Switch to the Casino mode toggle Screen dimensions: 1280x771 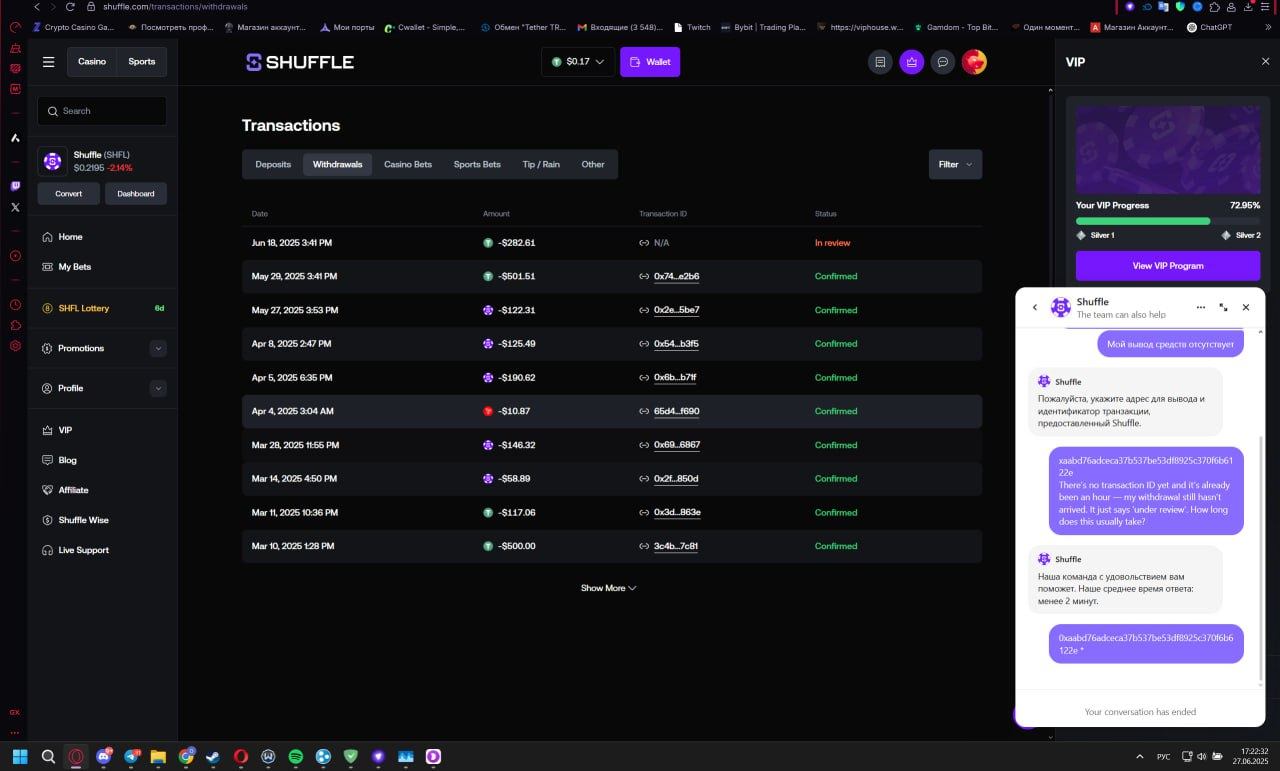click(92, 62)
